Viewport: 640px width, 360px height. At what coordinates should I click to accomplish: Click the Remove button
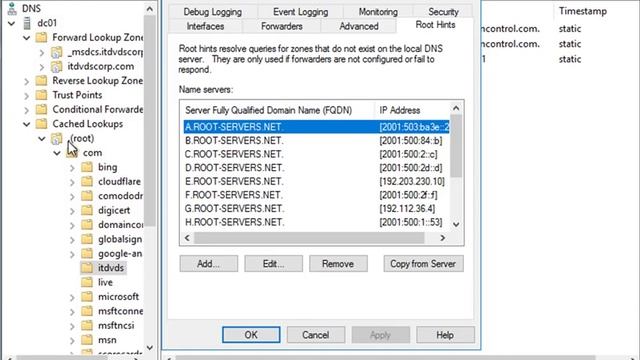tap(338, 264)
